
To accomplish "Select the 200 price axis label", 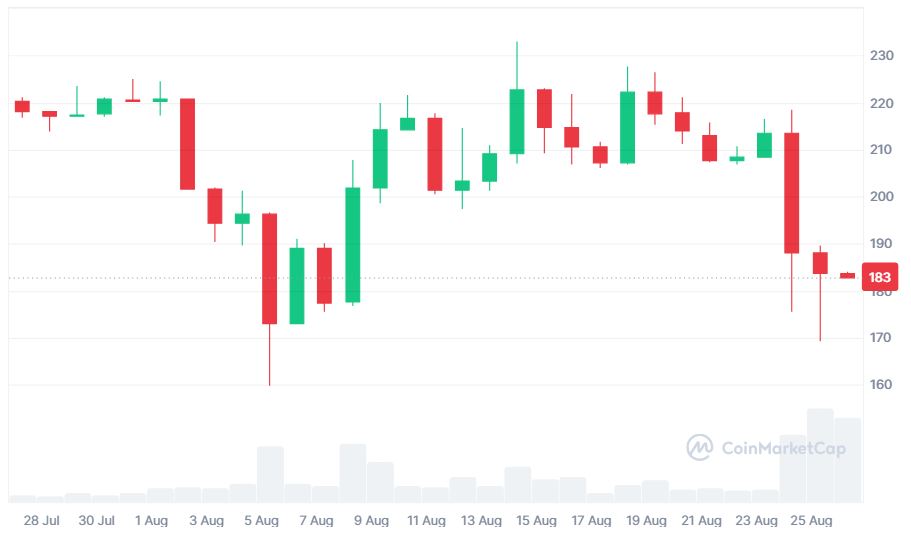I will point(880,197).
